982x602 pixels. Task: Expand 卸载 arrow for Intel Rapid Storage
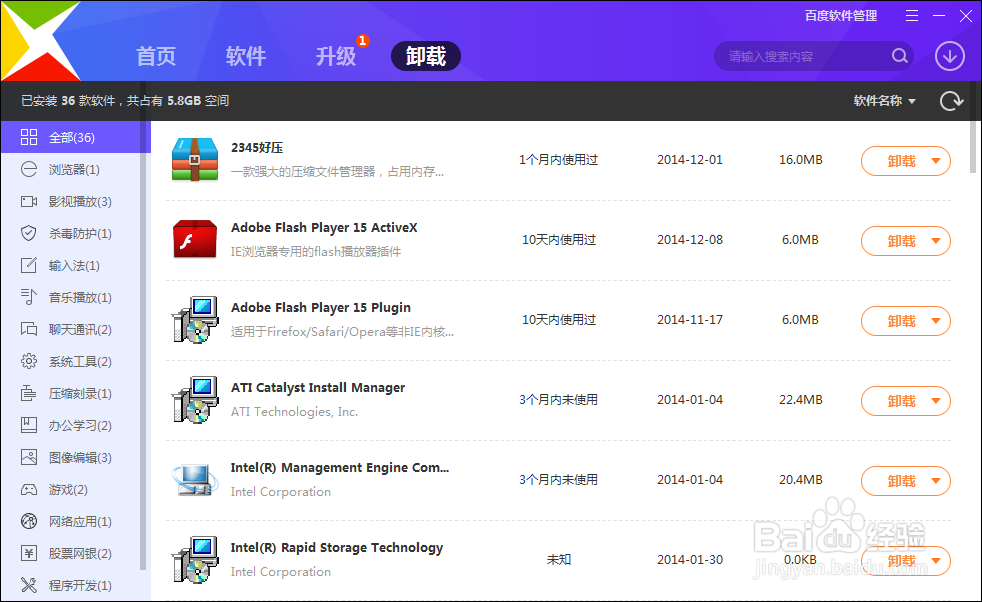936,561
